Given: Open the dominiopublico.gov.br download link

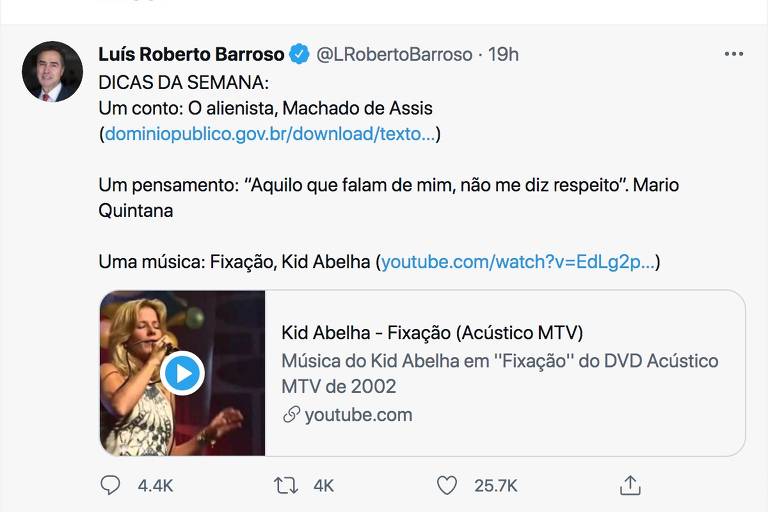Looking at the screenshot, I should (x=270, y=133).
